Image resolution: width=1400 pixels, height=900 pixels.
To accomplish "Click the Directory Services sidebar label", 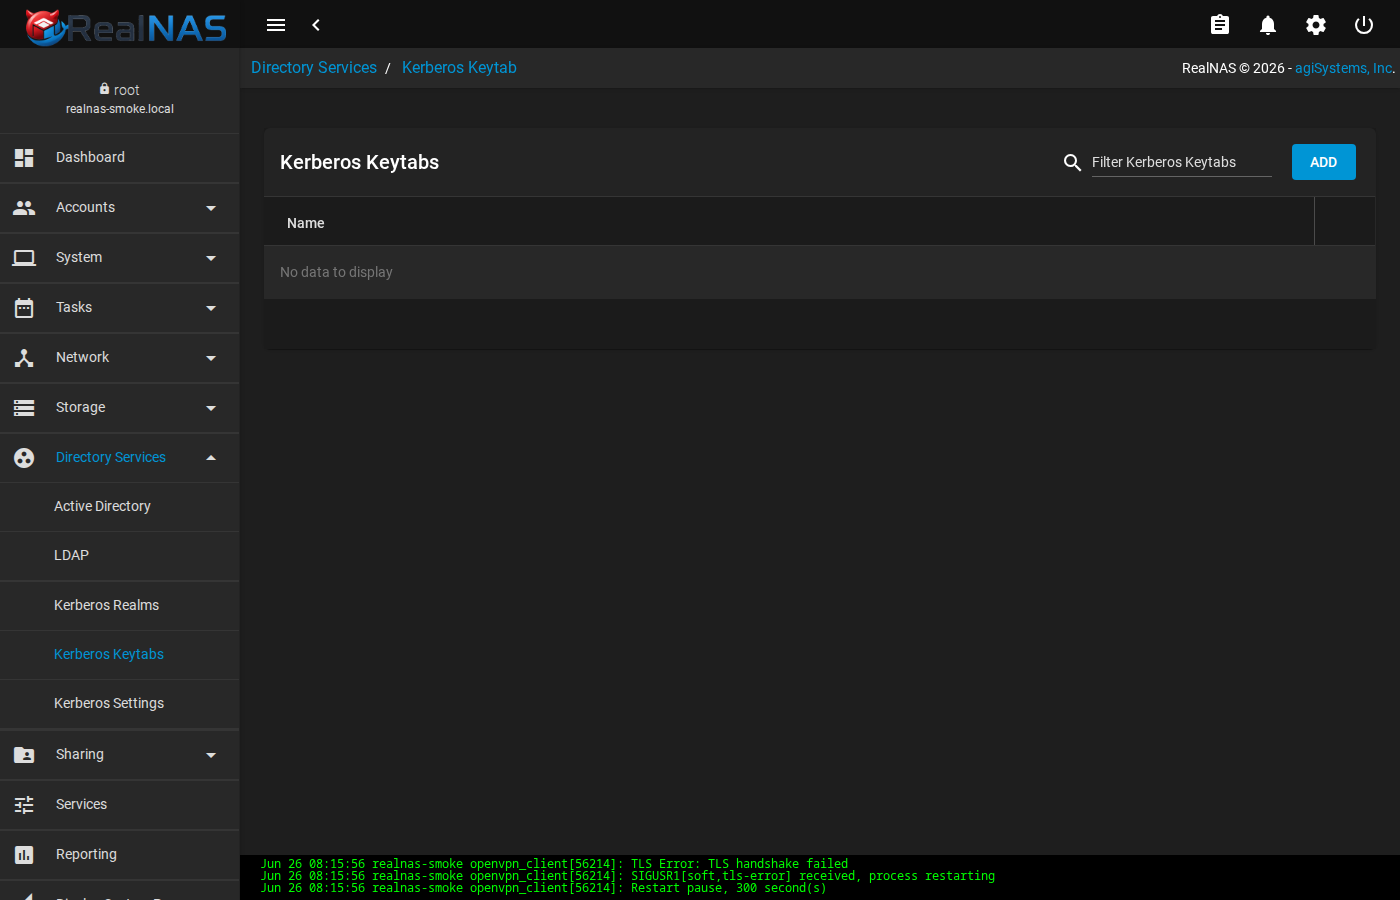I will tap(111, 458).
